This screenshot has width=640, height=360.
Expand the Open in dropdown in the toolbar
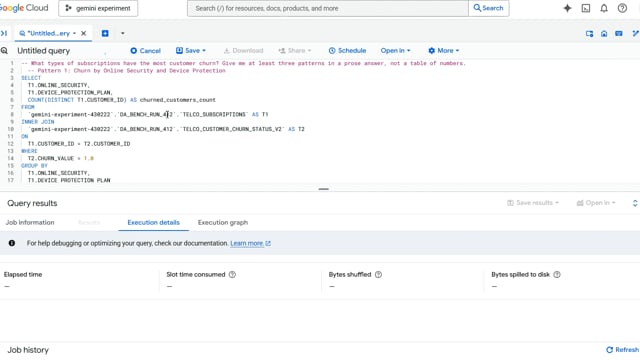tap(395, 51)
